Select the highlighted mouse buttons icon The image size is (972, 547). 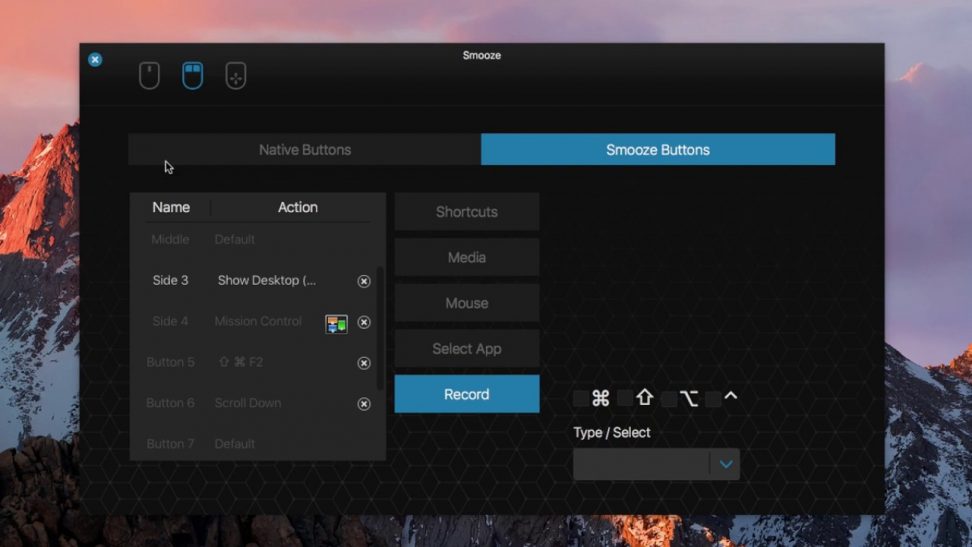tap(192, 76)
